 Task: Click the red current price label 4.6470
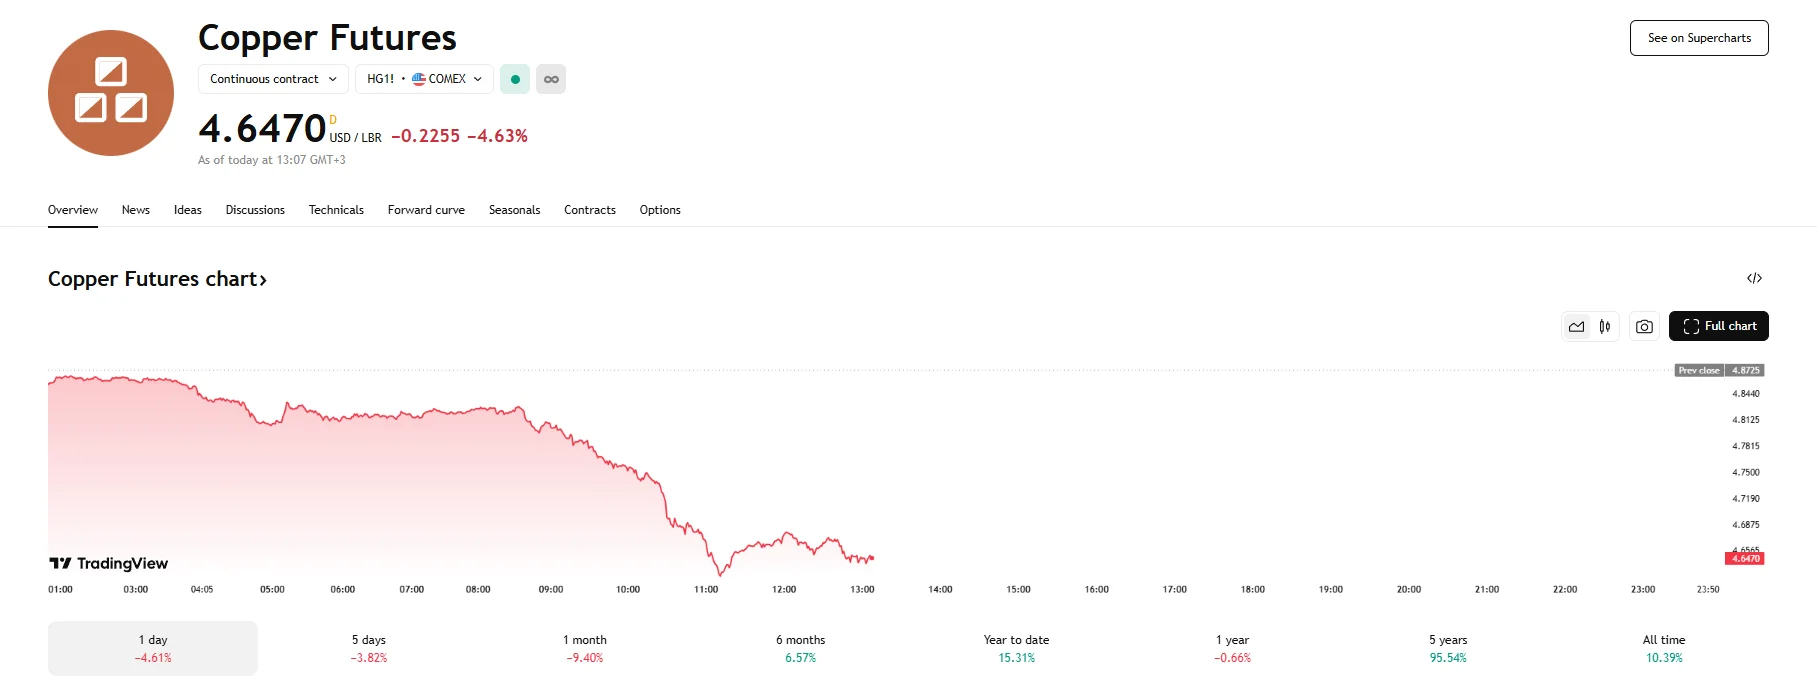[x=1745, y=558]
